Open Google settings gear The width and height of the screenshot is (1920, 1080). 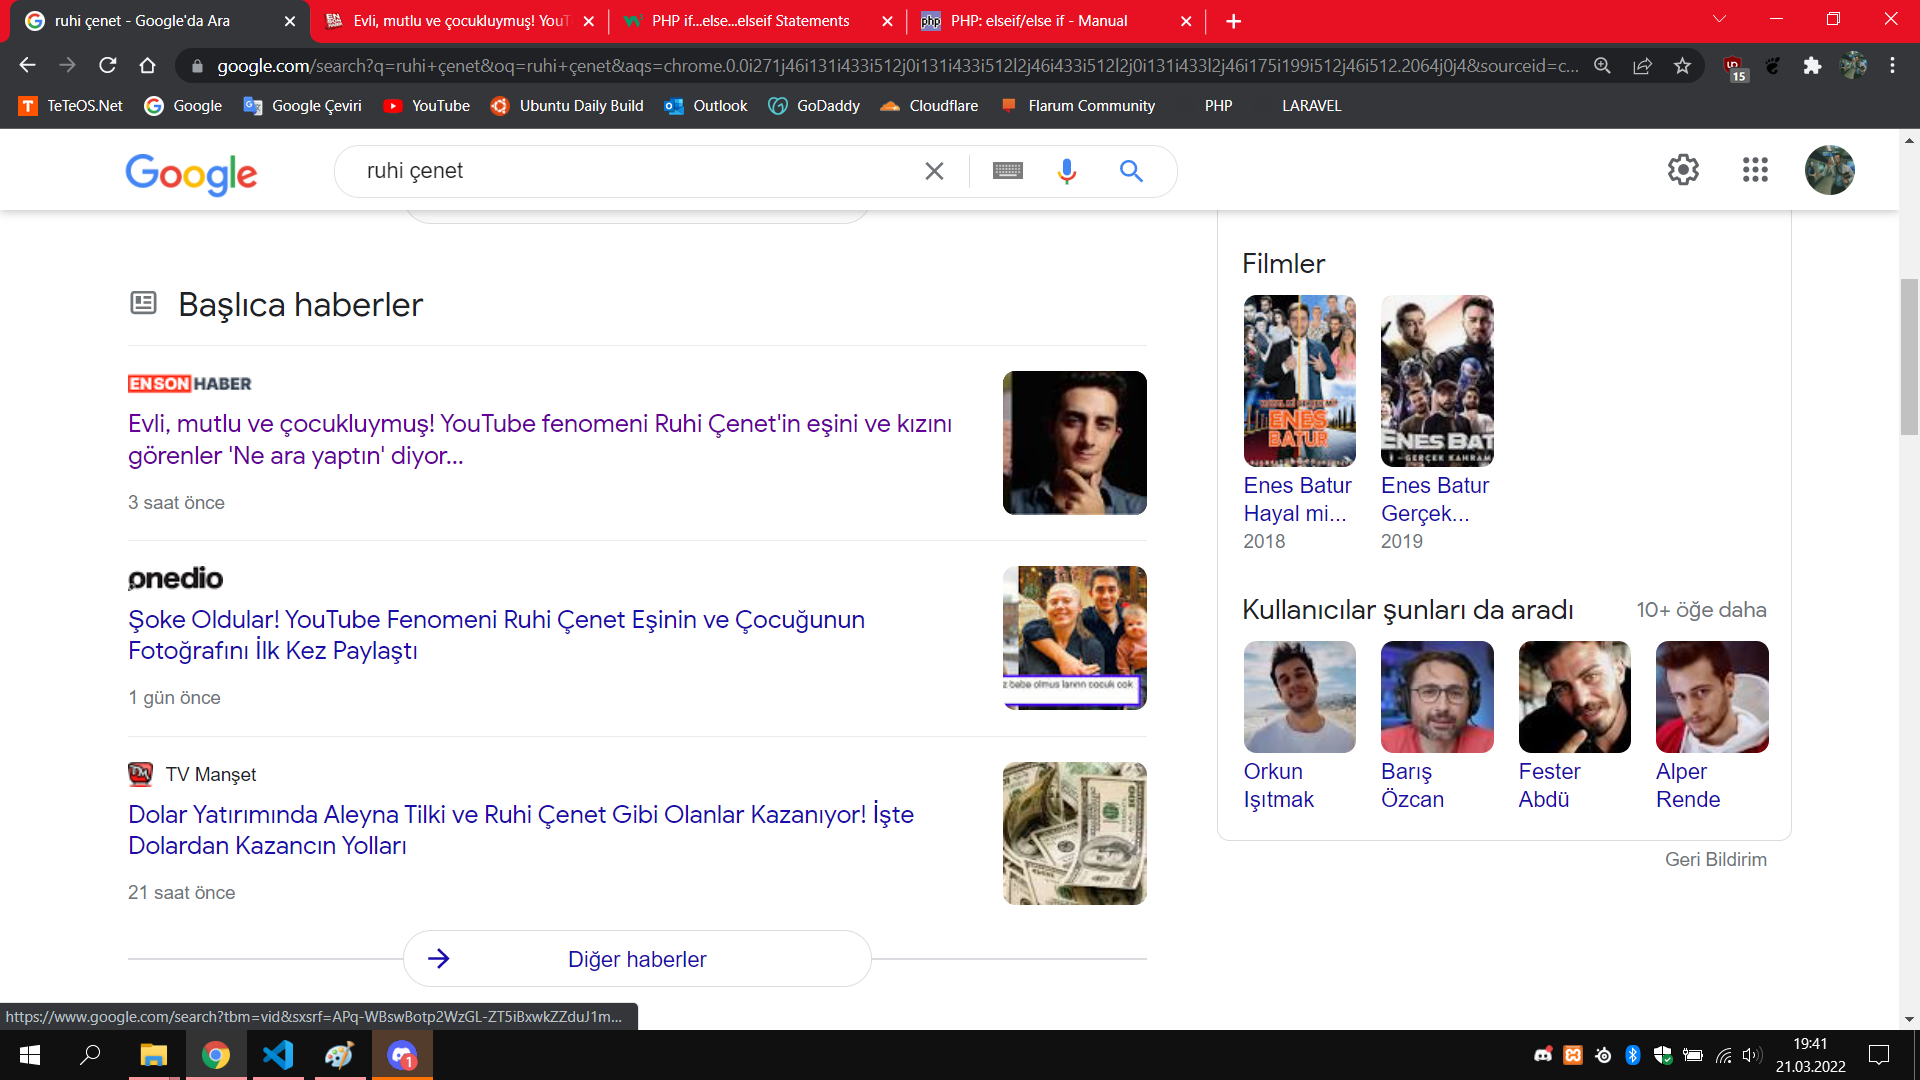point(1683,170)
